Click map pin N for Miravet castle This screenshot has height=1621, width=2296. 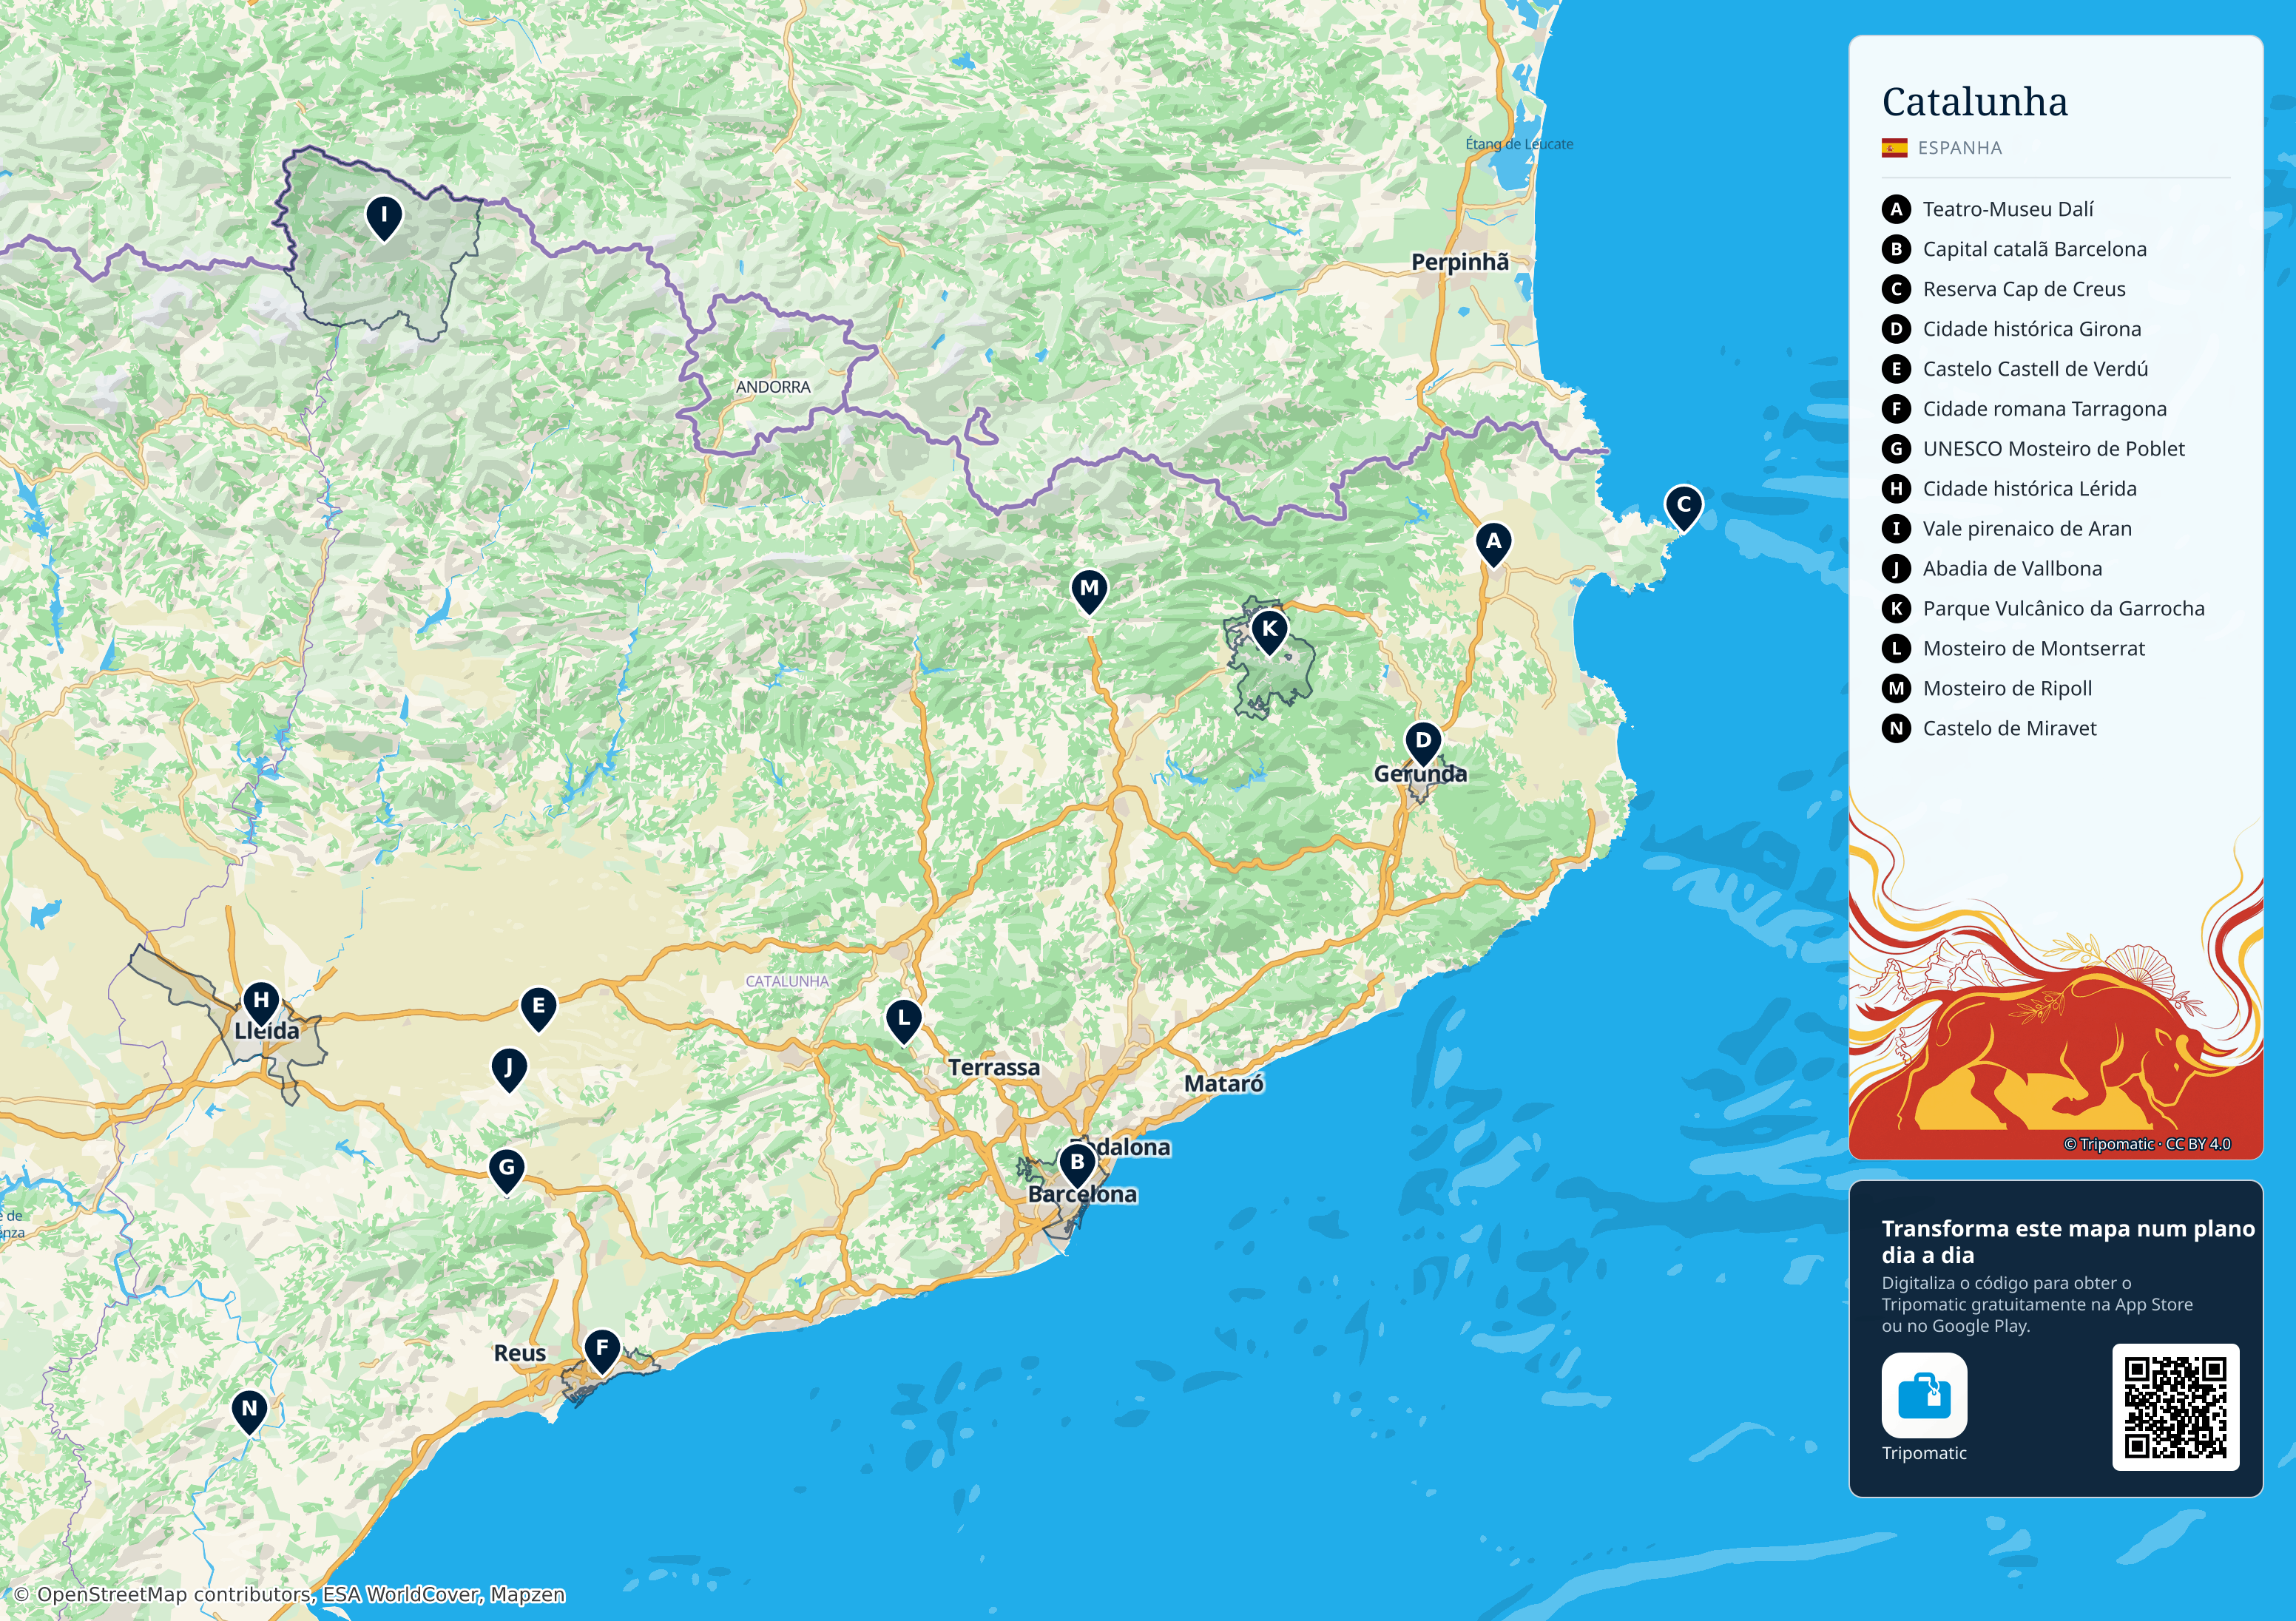pyautogui.click(x=249, y=1412)
